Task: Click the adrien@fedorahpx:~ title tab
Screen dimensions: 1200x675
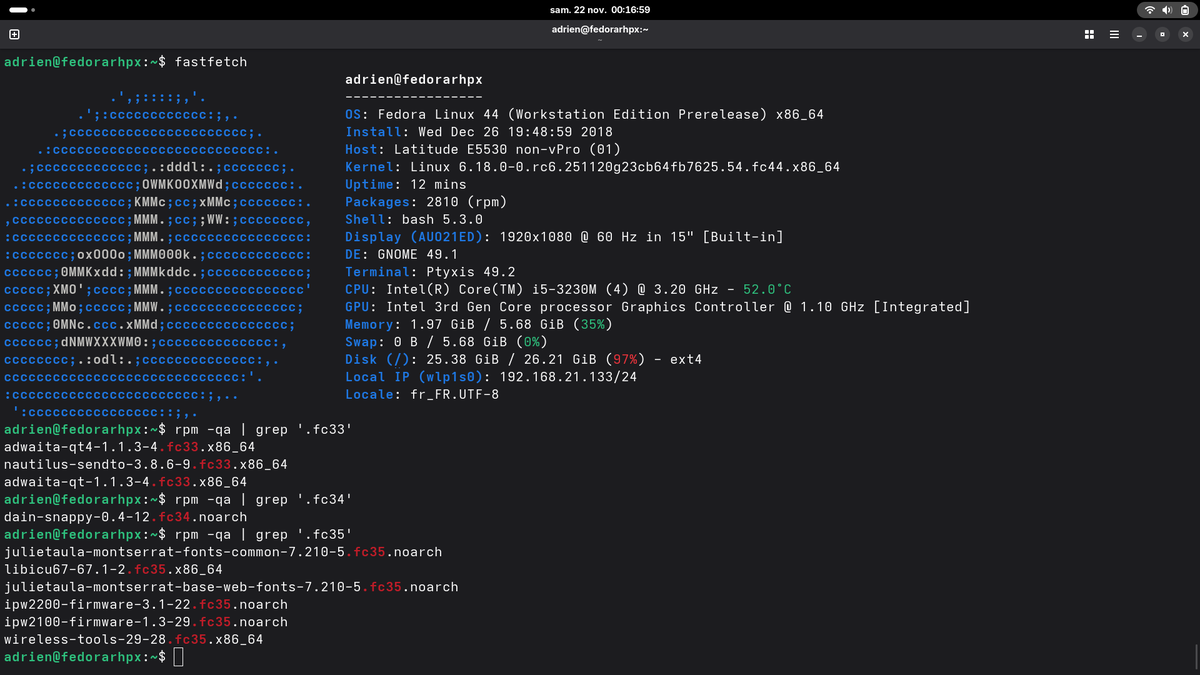Action: click(x=600, y=29)
